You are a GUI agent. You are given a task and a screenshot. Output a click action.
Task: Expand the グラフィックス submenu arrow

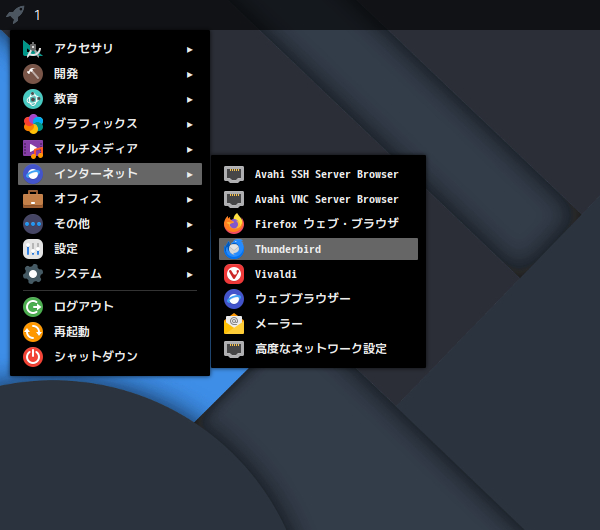[x=189, y=125]
